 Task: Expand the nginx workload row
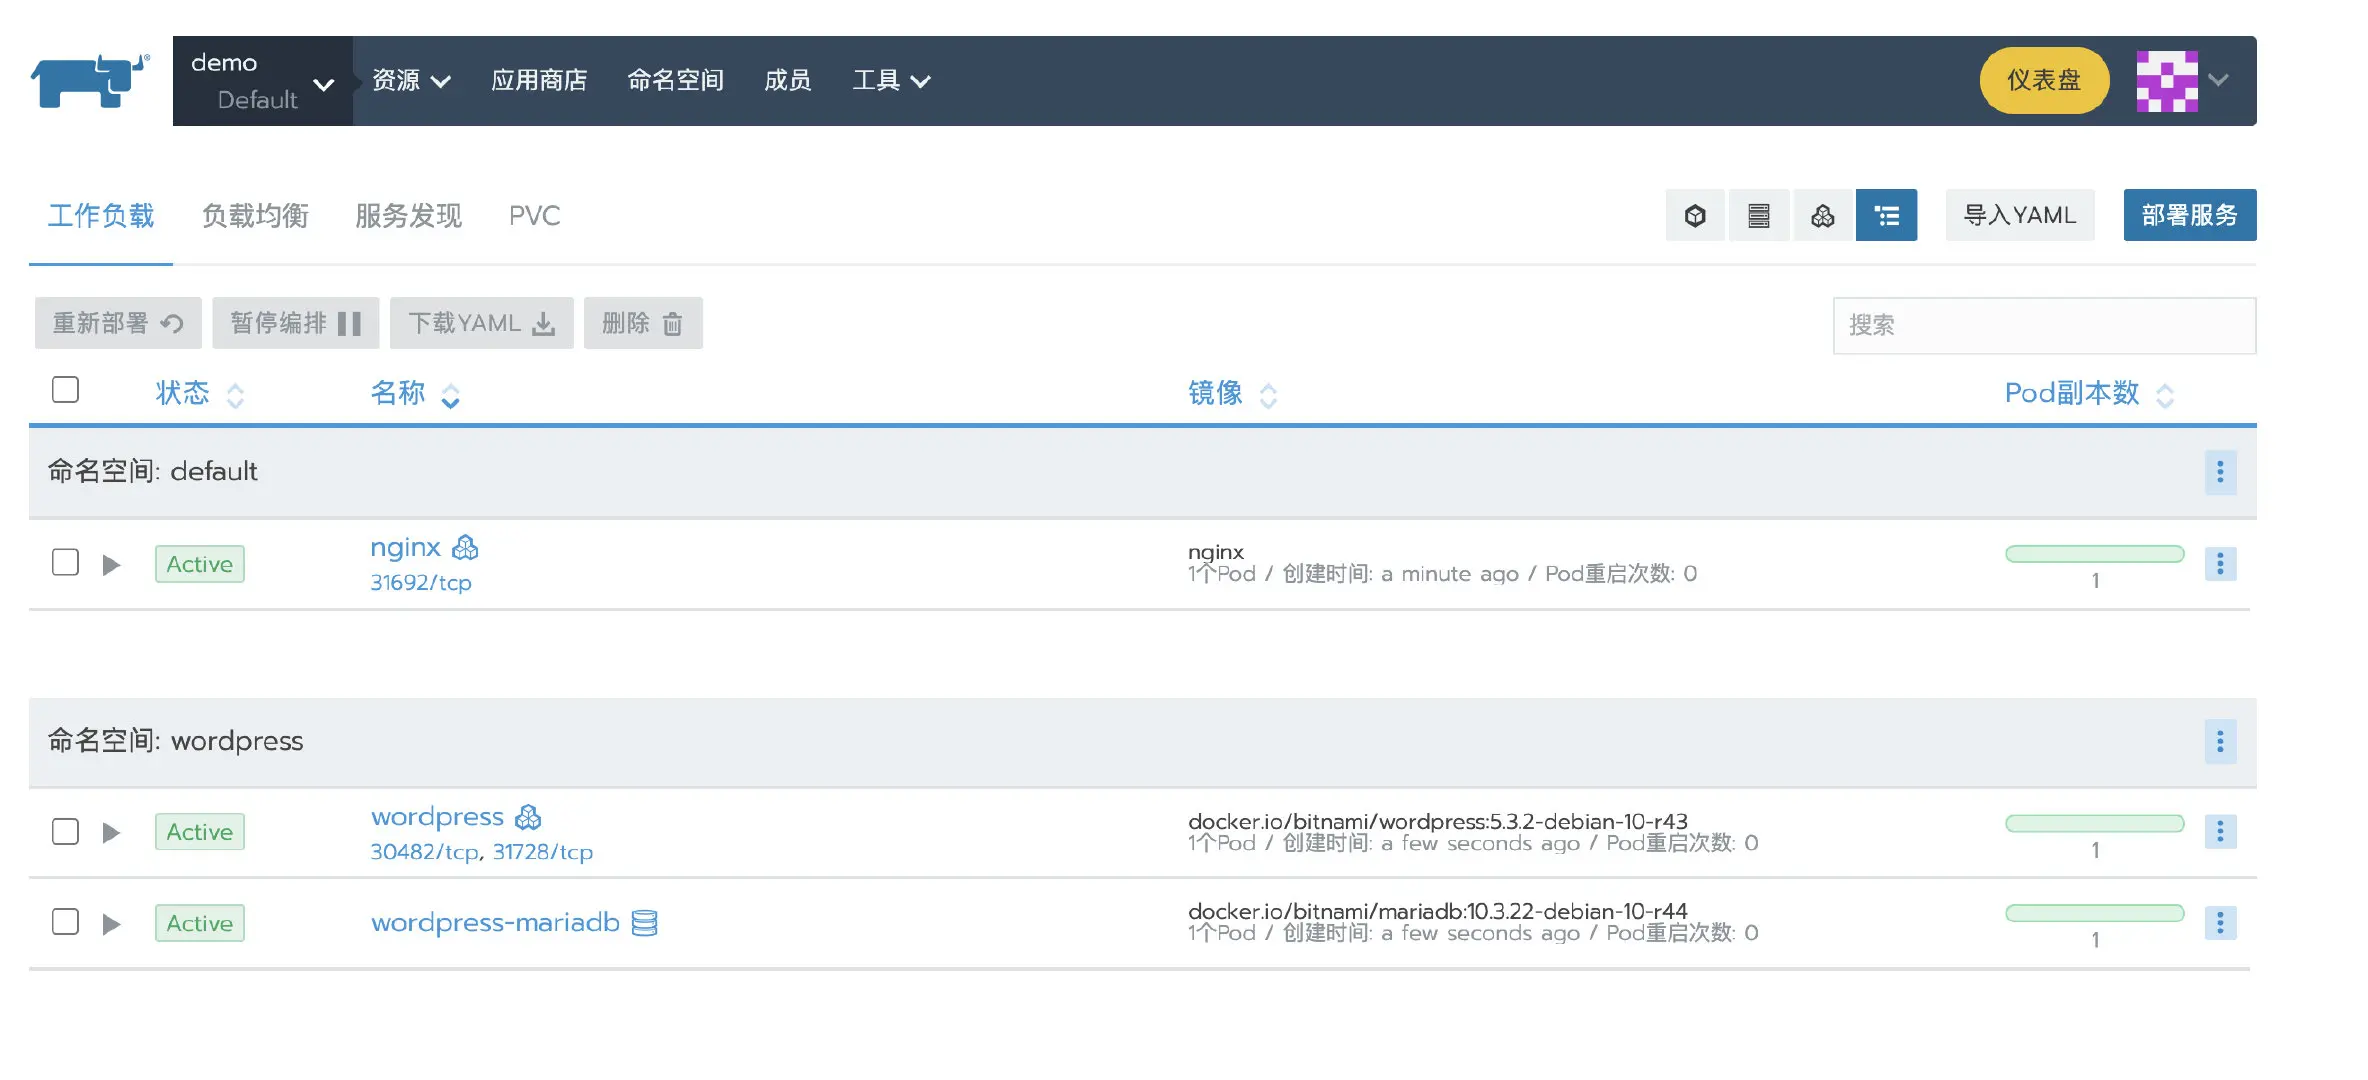[x=111, y=565]
